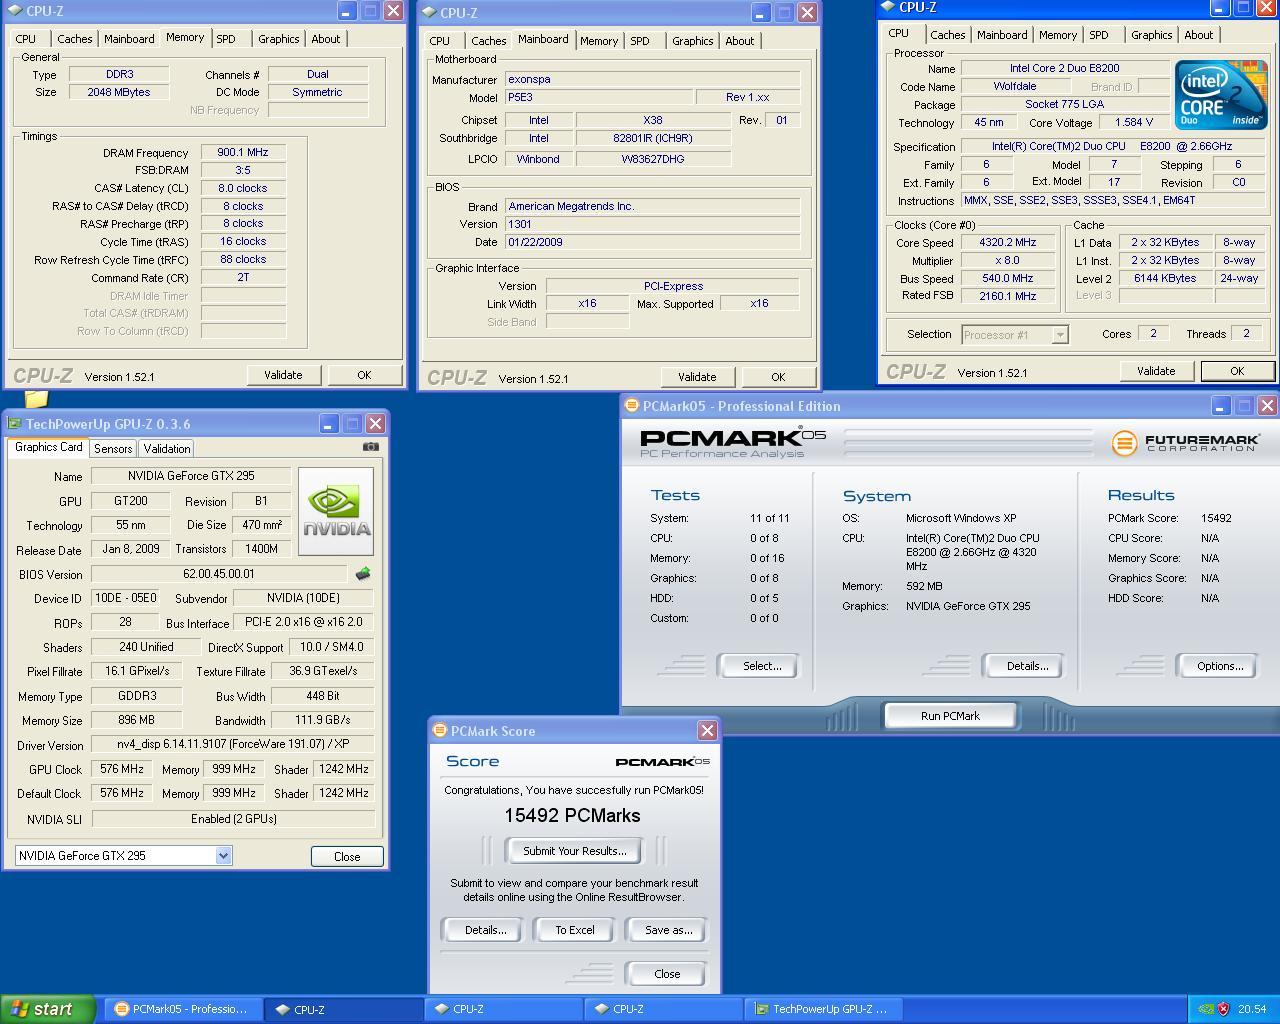Click the 15492 PCMarks score text
This screenshot has height=1024, width=1280.
(572, 815)
